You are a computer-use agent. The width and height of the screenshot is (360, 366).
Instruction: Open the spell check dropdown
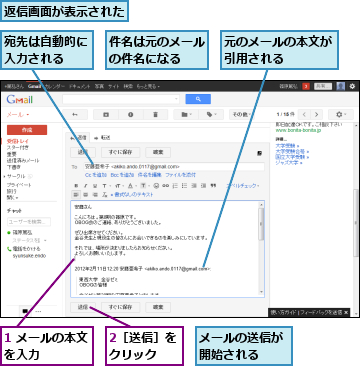(x=243, y=186)
